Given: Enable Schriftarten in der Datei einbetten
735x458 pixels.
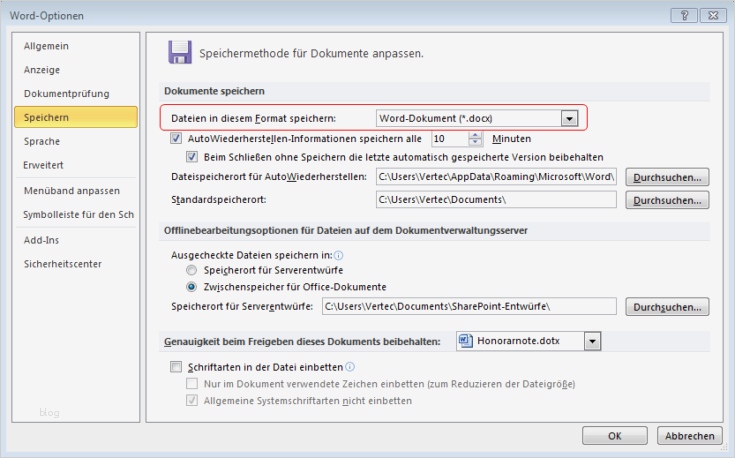Looking at the screenshot, I should click(178, 367).
